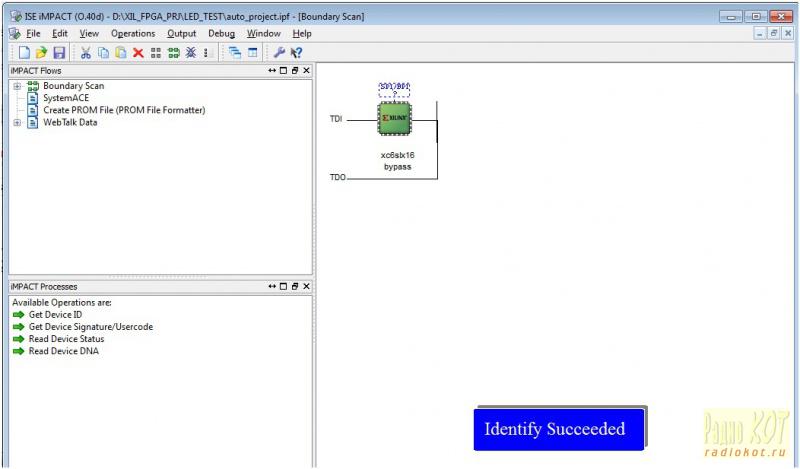Select the xc6slx16 Xilinx chip in chain
This screenshot has width=800, height=469.
(x=394, y=122)
